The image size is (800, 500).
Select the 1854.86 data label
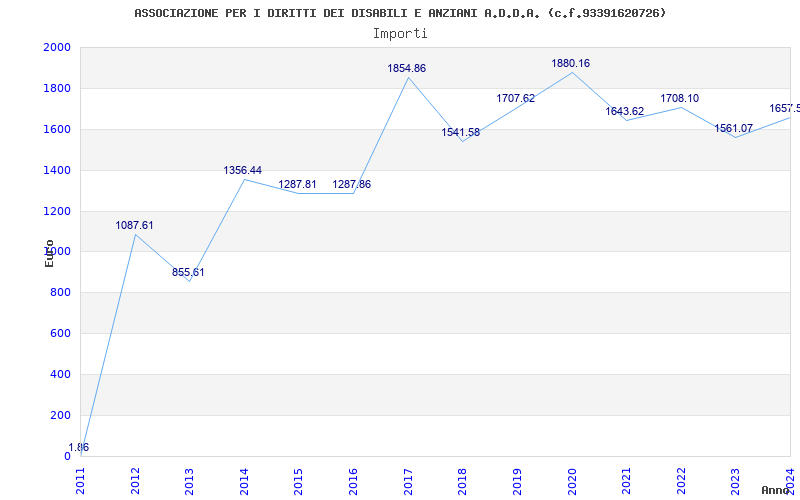click(x=406, y=68)
